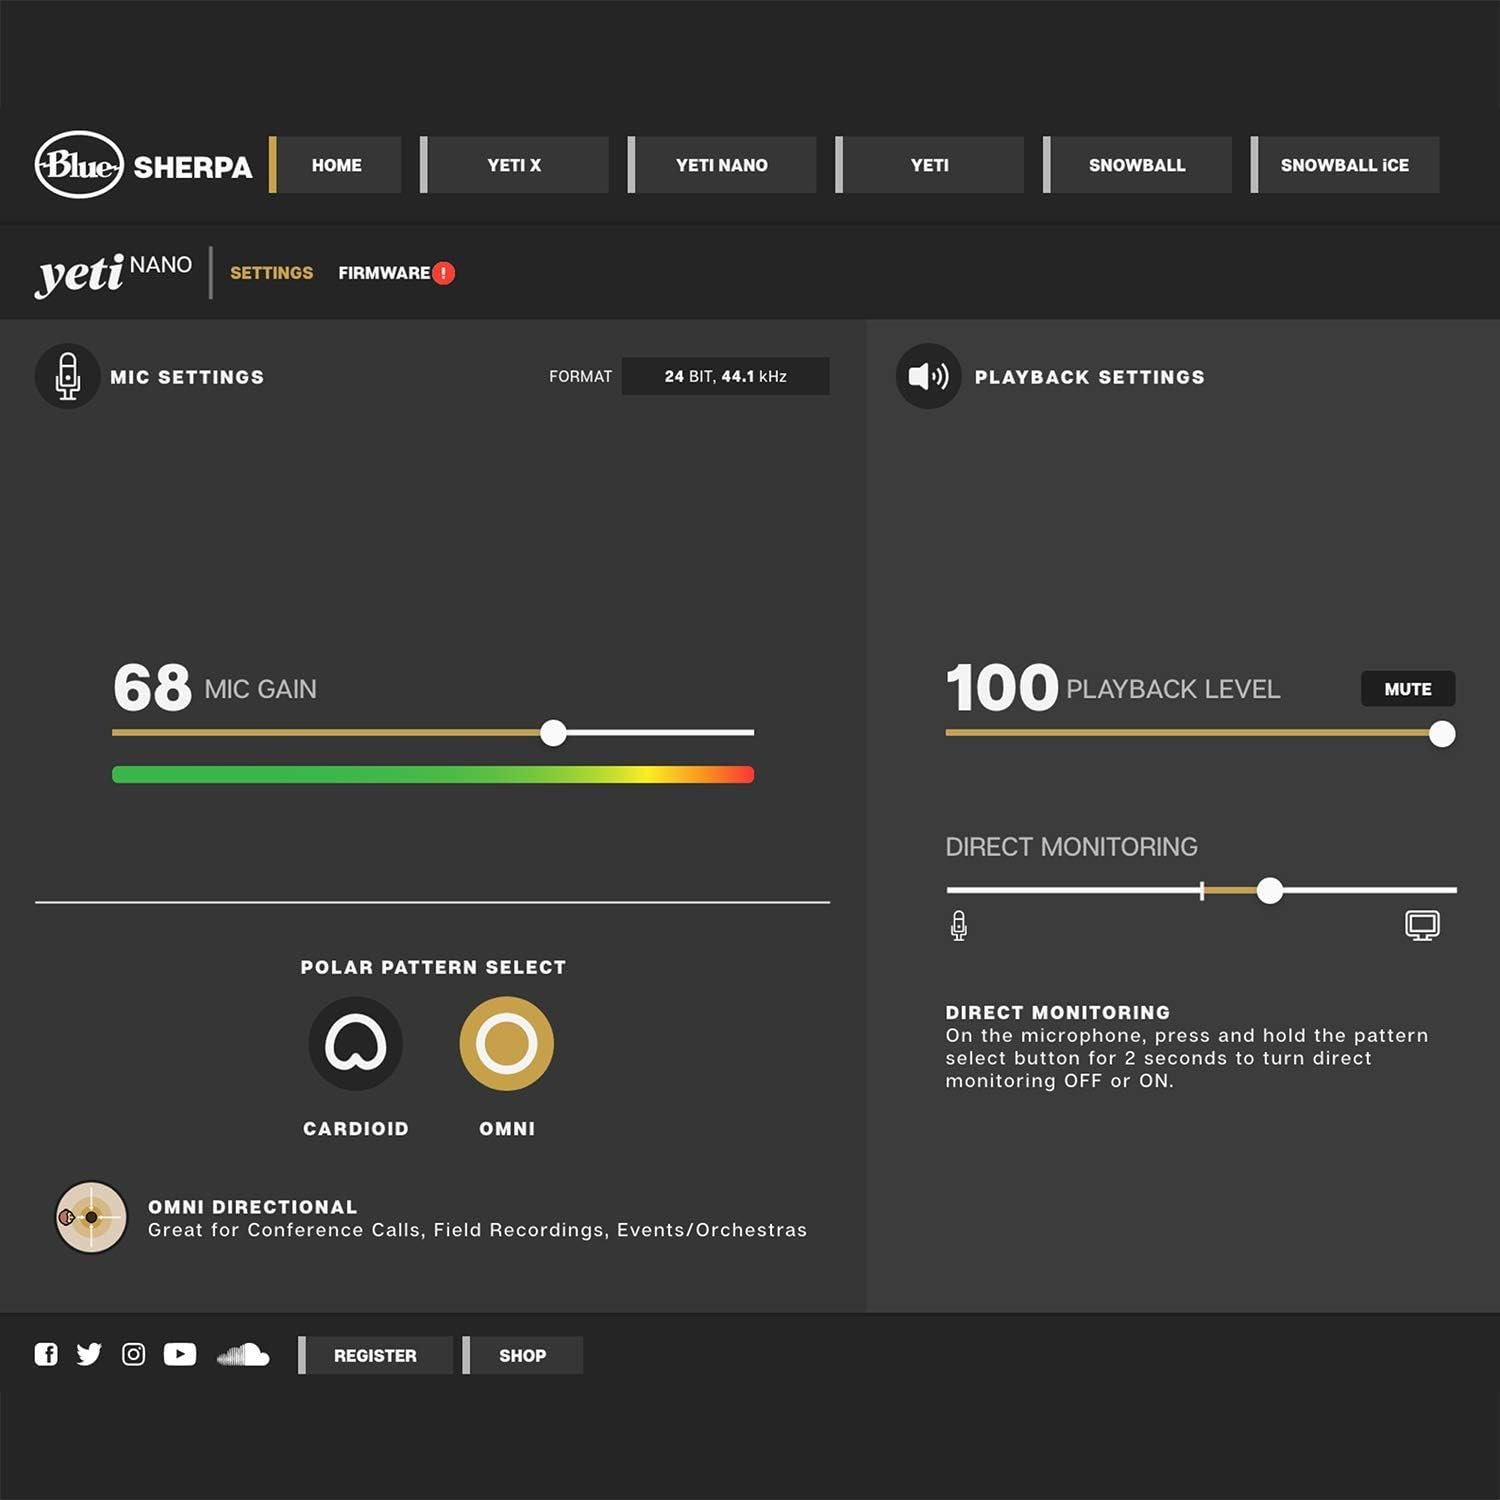
Task: Click the Blue Sherpa logo
Action: pos(143,165)
